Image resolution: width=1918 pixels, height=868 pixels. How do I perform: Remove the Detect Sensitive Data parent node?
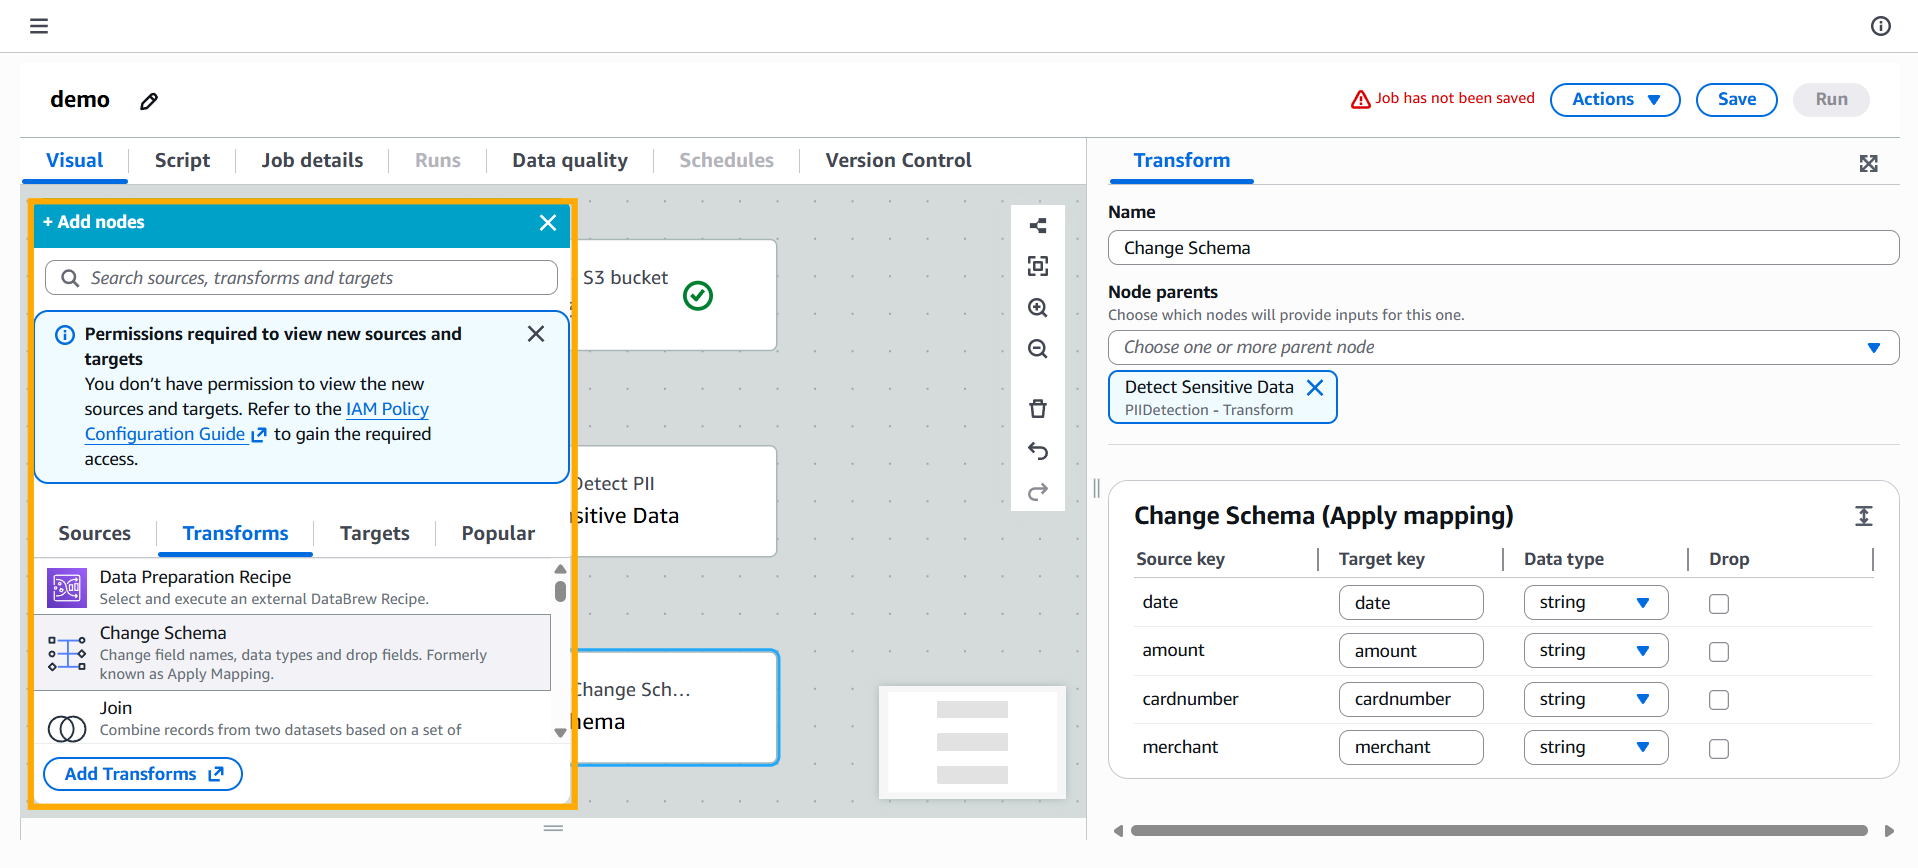1315,387
